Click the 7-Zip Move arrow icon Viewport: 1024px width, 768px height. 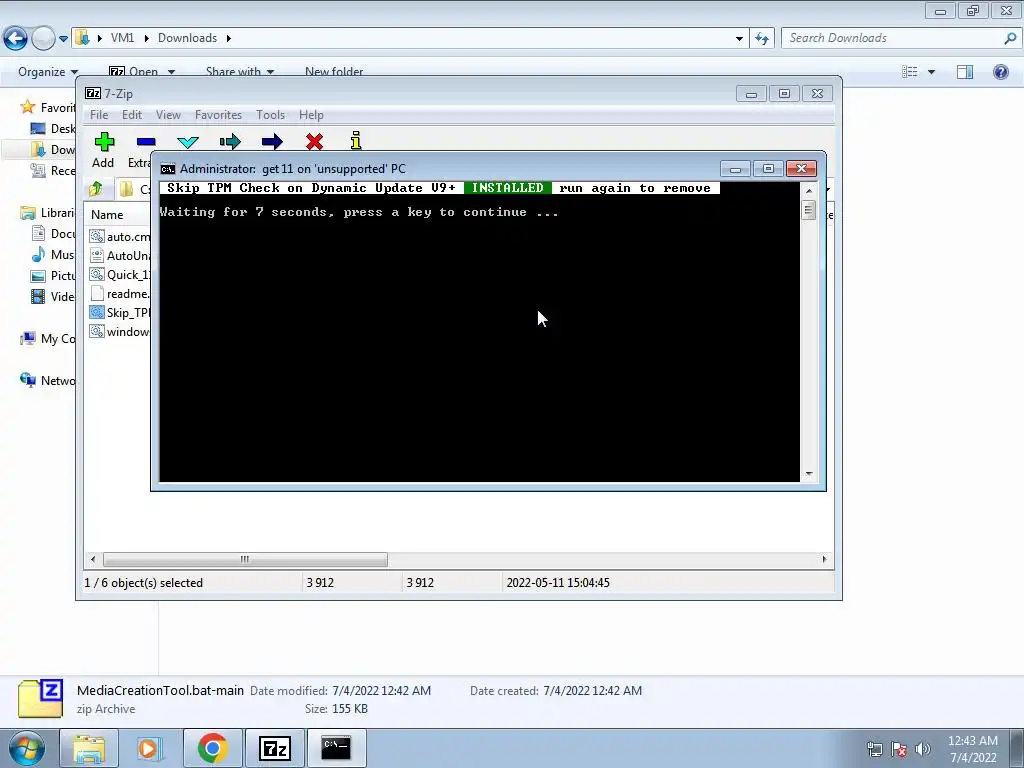(272, 142)
